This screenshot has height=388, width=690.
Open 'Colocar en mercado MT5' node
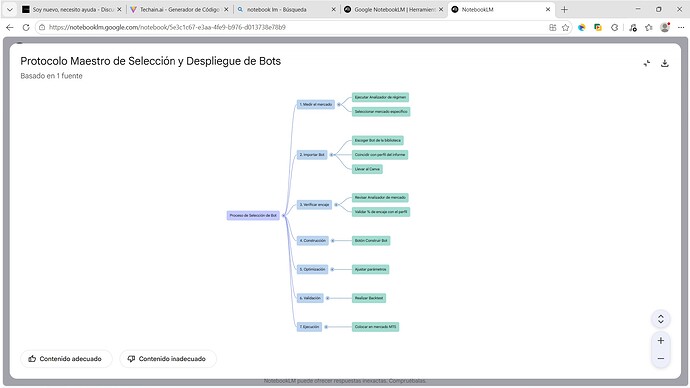[375, 327]
